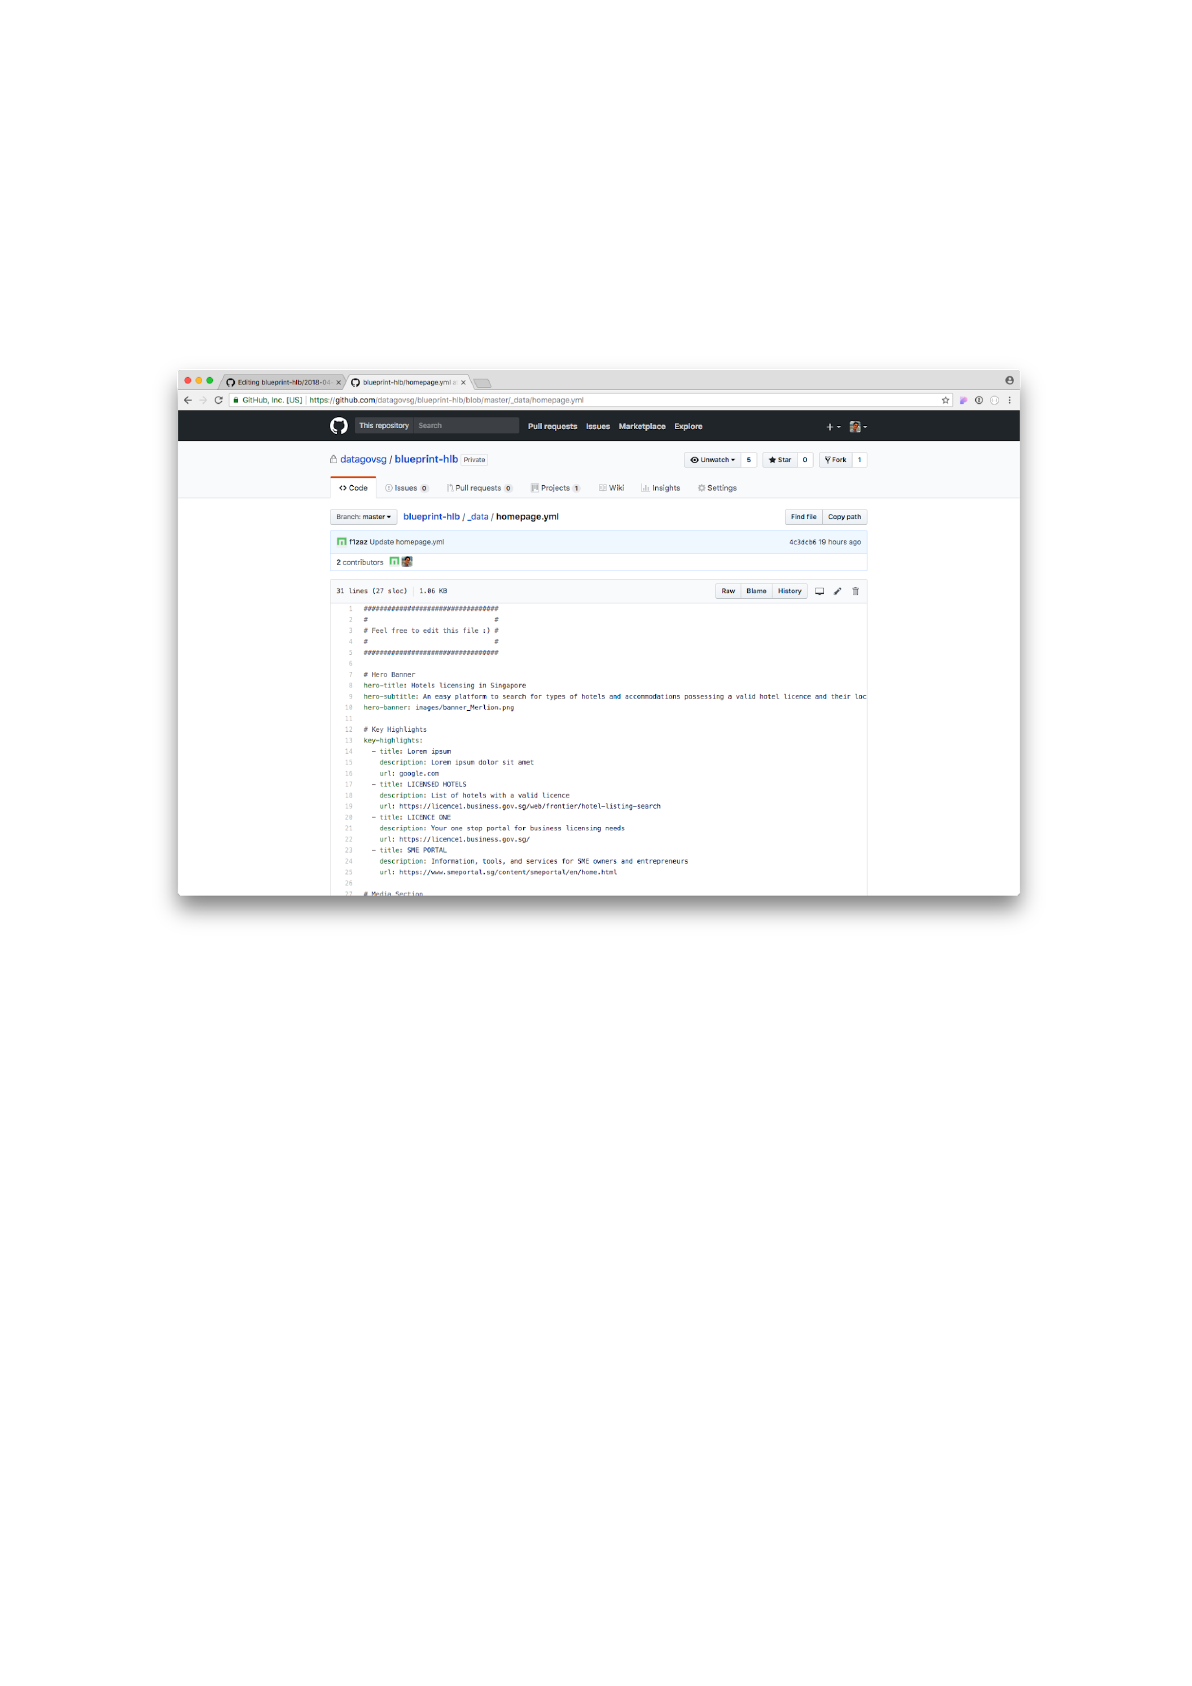Edit this file with the pencil icon
Viewport: 1192px width, 1686px height.
pos(837,591)
